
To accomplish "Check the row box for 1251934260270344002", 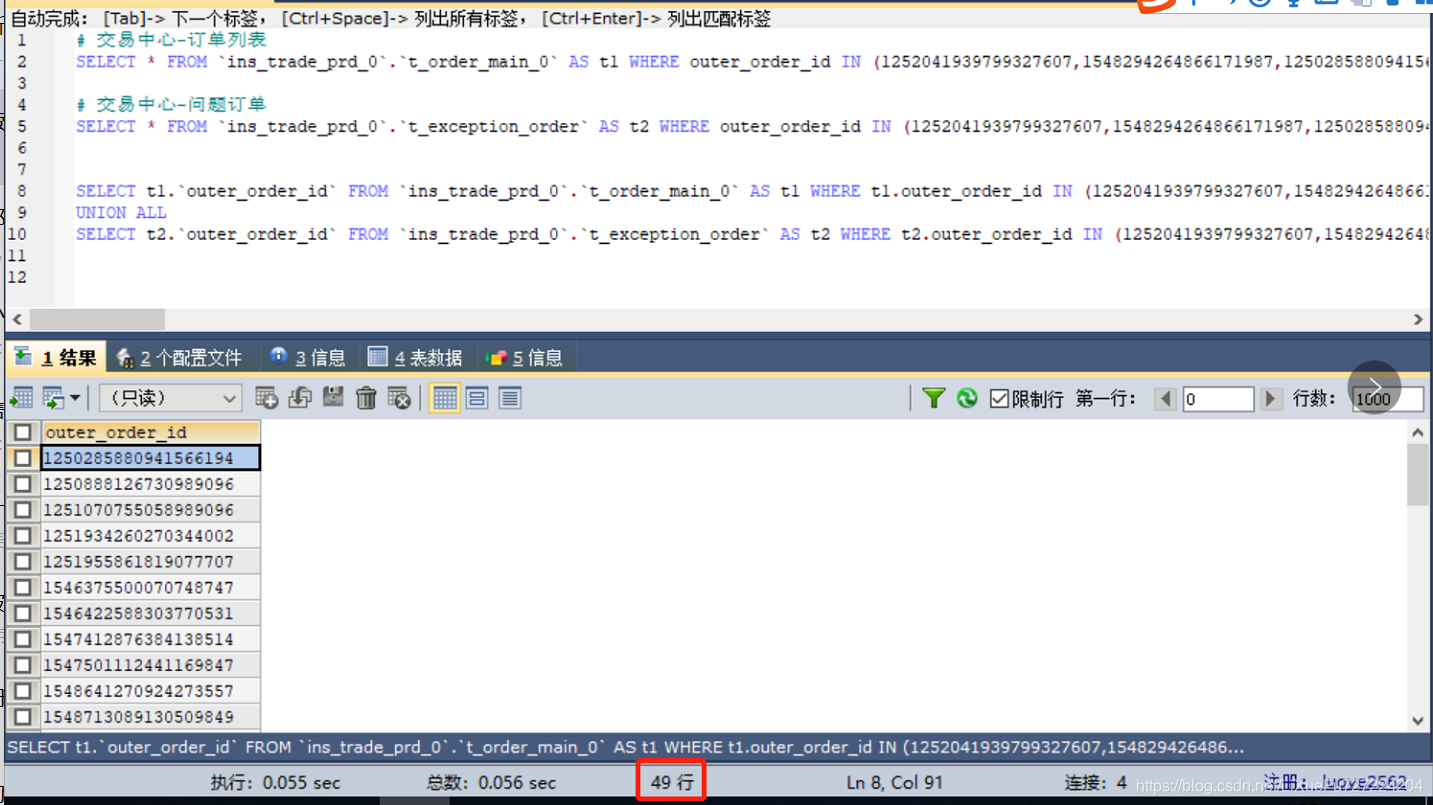I will [x=23, y=536].
